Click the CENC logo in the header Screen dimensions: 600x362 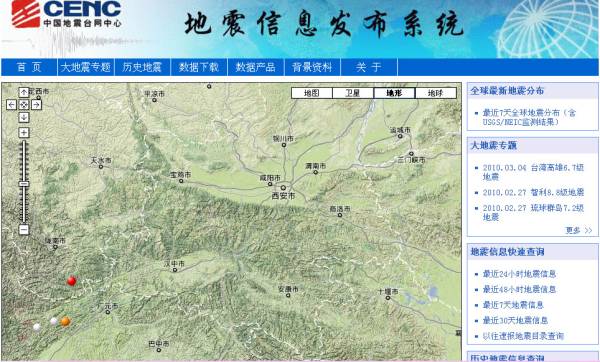pos(67,14)
